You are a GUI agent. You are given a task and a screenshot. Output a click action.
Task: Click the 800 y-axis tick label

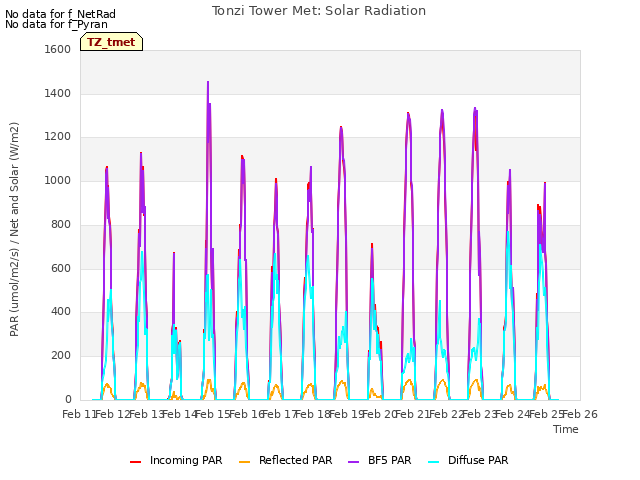click(x=61, y=224)
